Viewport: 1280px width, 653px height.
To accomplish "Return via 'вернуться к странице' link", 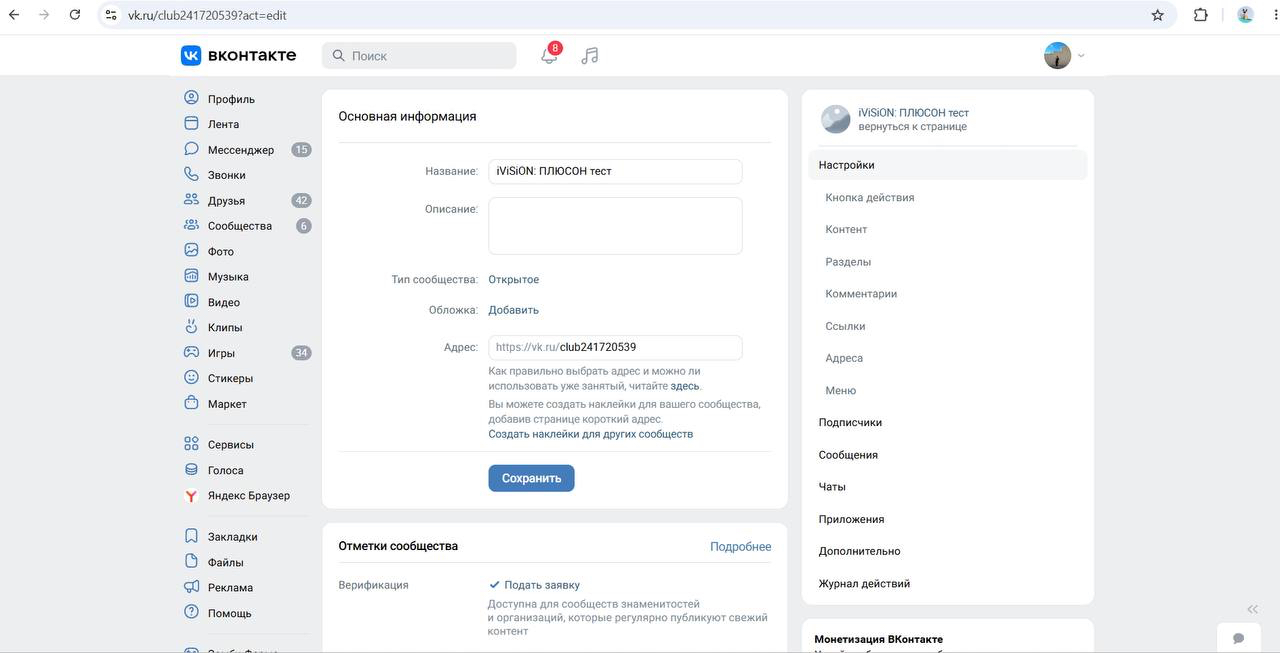I will coord(912,127).
